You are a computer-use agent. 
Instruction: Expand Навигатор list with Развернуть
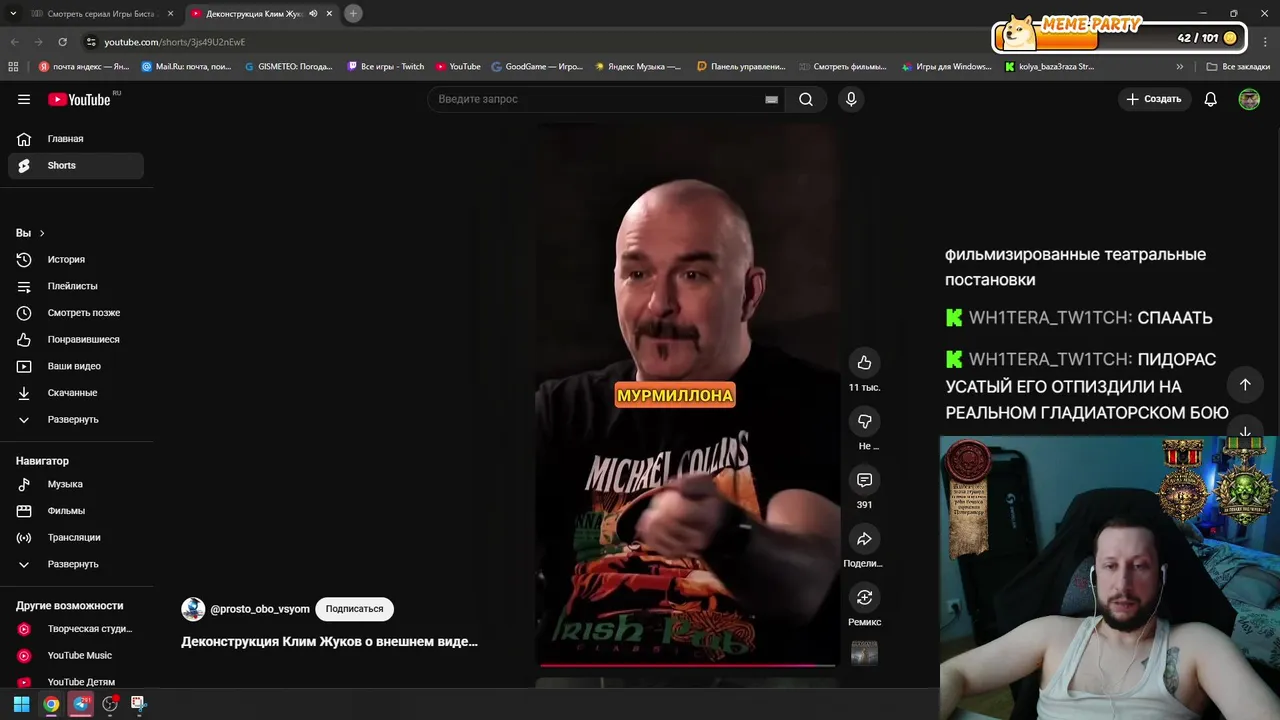(76, 564)
